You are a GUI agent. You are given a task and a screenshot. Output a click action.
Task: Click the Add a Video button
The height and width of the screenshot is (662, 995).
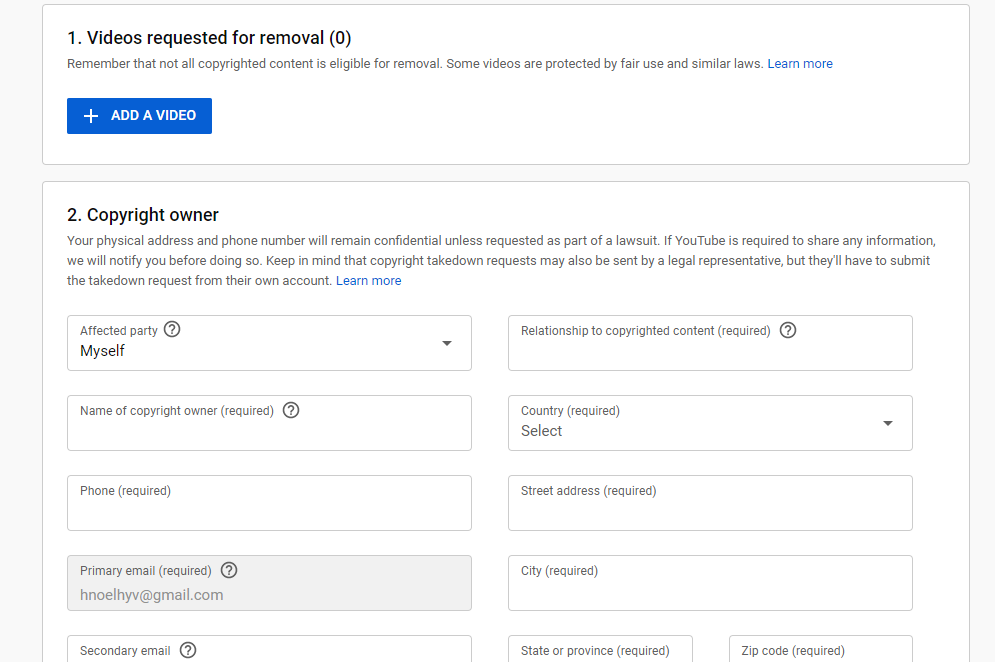pos(139,116)
